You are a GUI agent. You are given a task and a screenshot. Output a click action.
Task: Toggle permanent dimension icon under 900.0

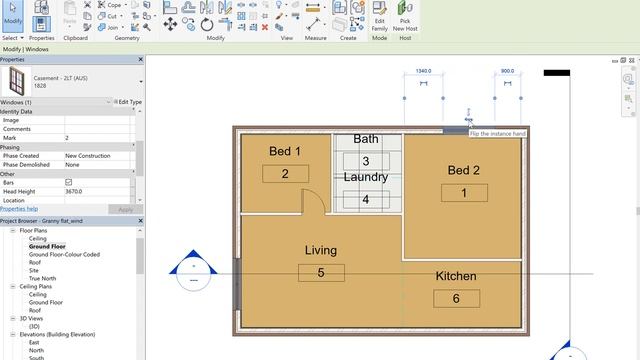[x=507, y=83]
